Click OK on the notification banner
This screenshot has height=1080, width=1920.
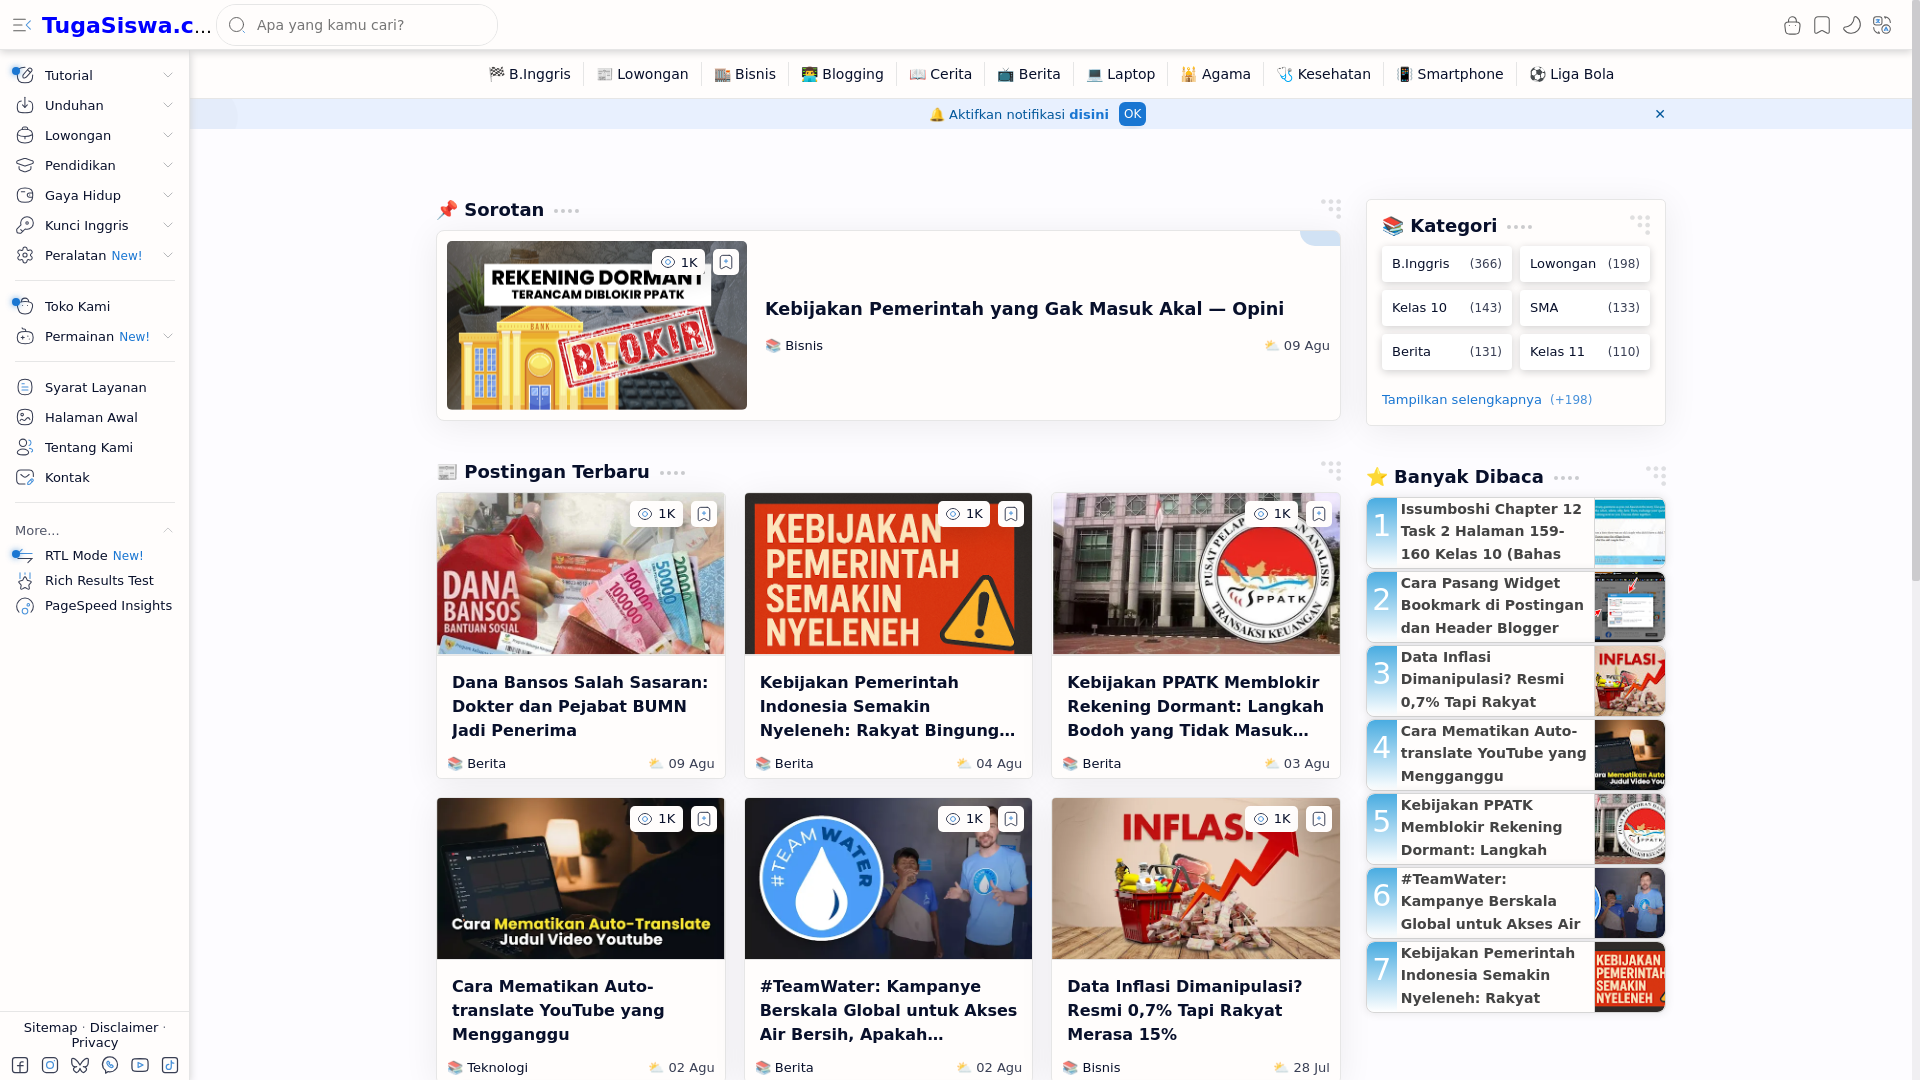tap(1132, 114)
